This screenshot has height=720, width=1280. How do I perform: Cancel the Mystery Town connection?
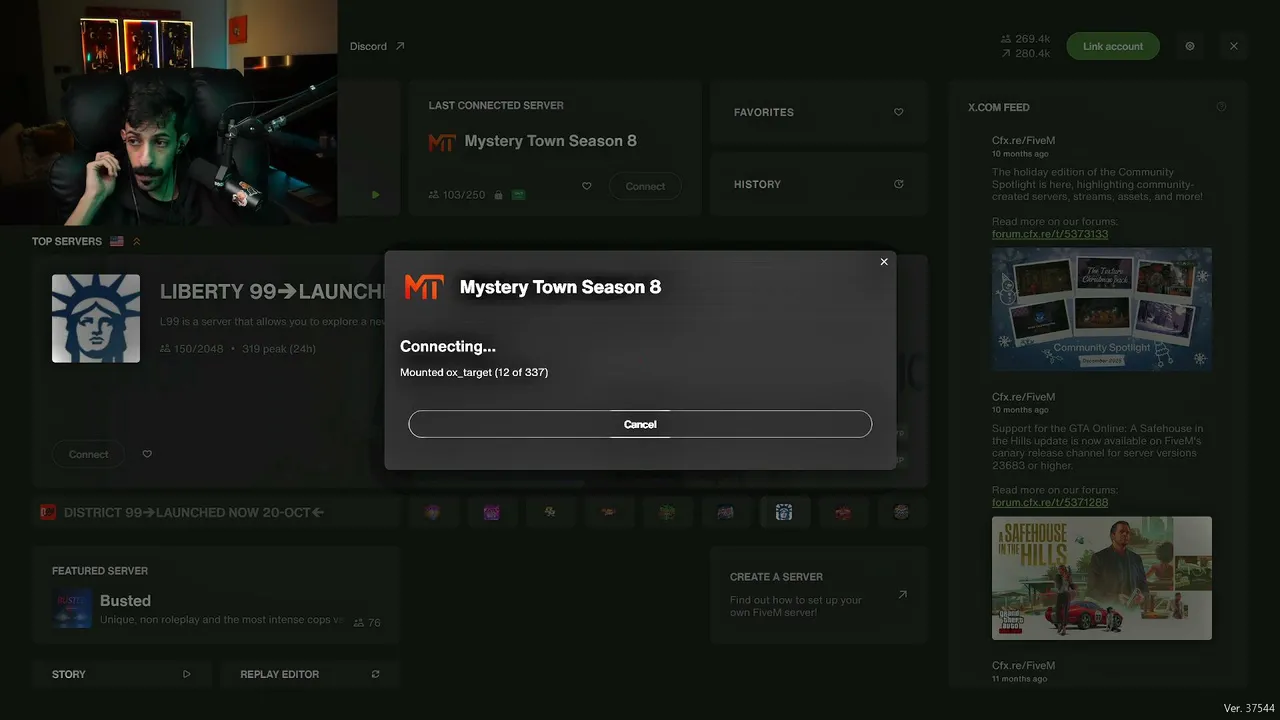pos(640,424)
